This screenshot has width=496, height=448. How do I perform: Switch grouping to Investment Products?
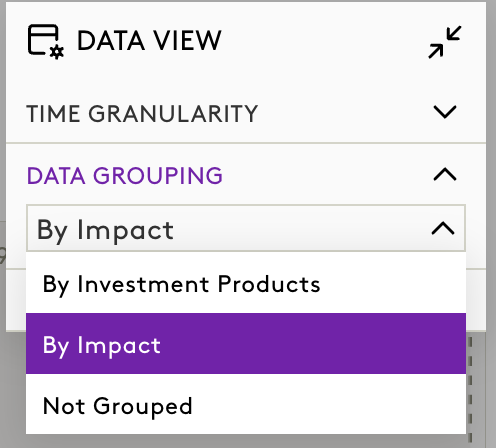click(x=246, y=283)
